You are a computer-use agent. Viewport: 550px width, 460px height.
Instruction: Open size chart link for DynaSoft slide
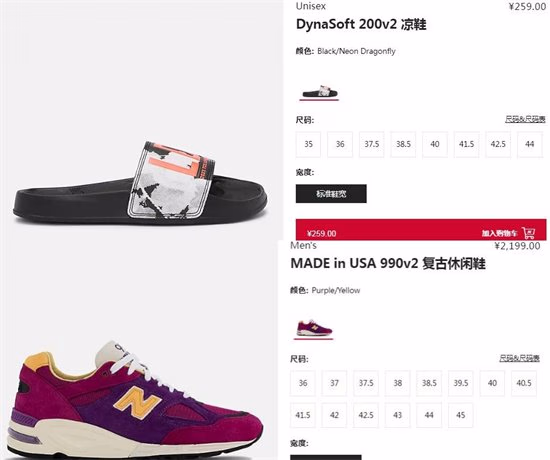pos(525,120)
